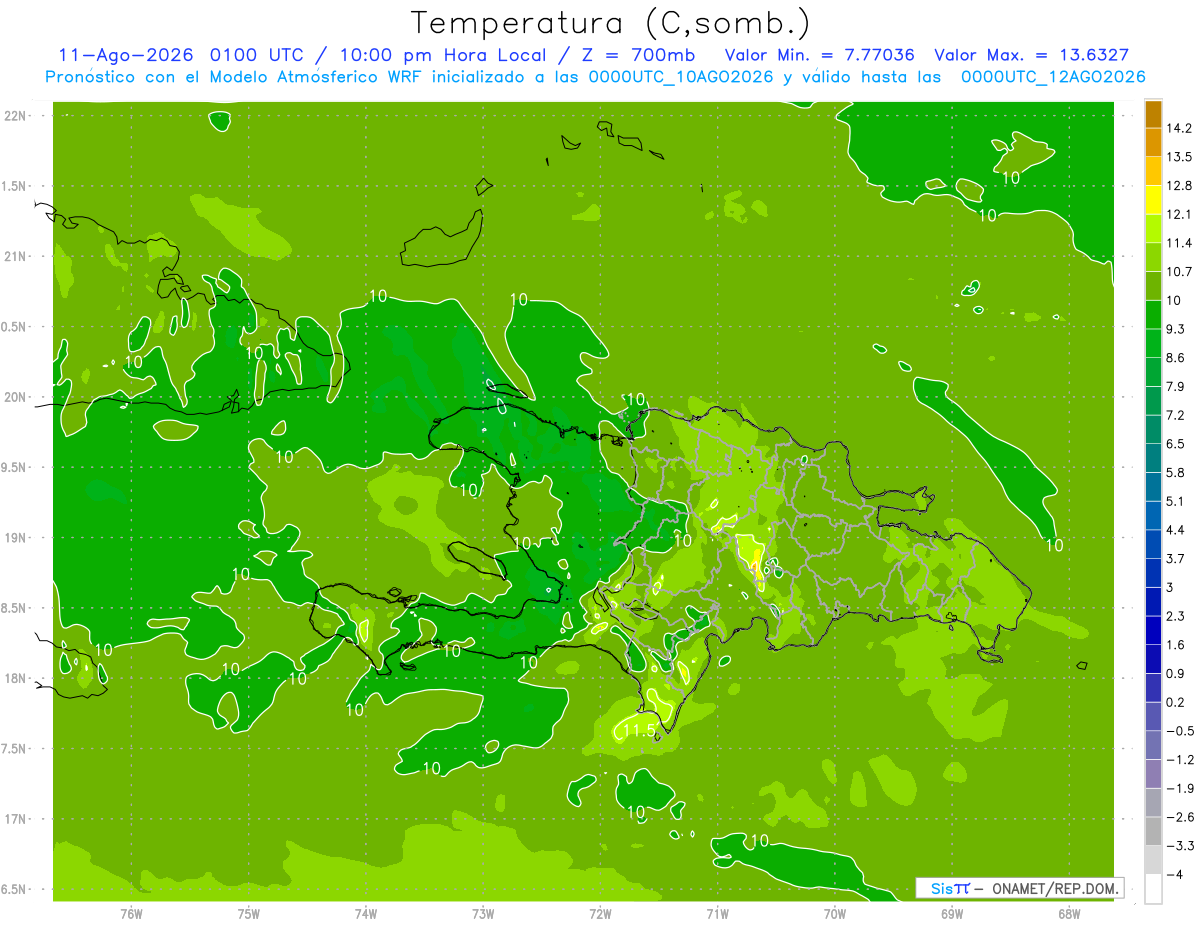The width and height of the screenshot is (1200, 927).
Task: Click the "11.5" contour label on the map
Action: click(x=638, y=732)
